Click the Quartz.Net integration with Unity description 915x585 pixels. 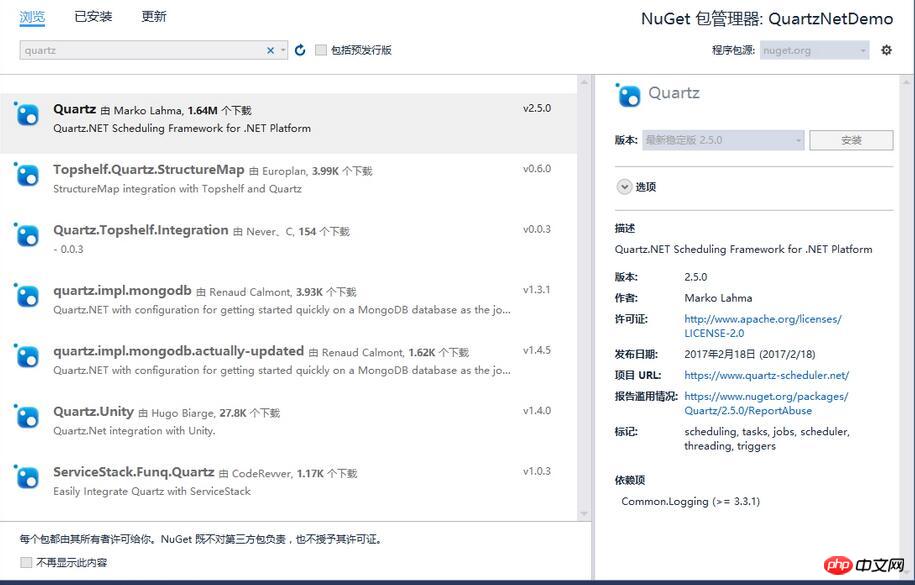(x=134, y=431)
